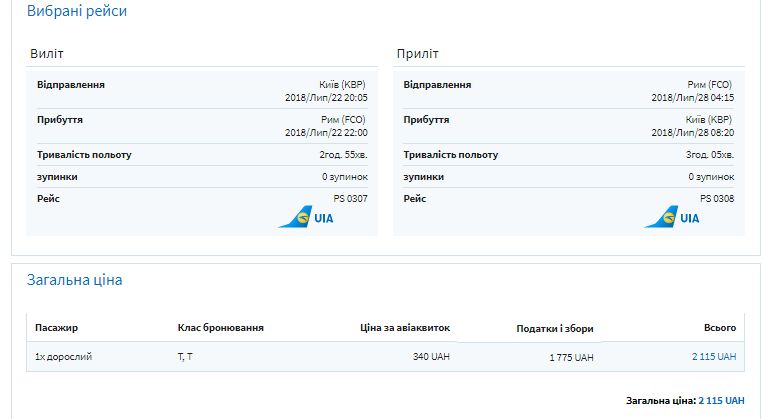Image resolution: width=763 pixels, height=419 pixels.
Task: Click the Загальна ціна section heading
Action: click(74, 280)
